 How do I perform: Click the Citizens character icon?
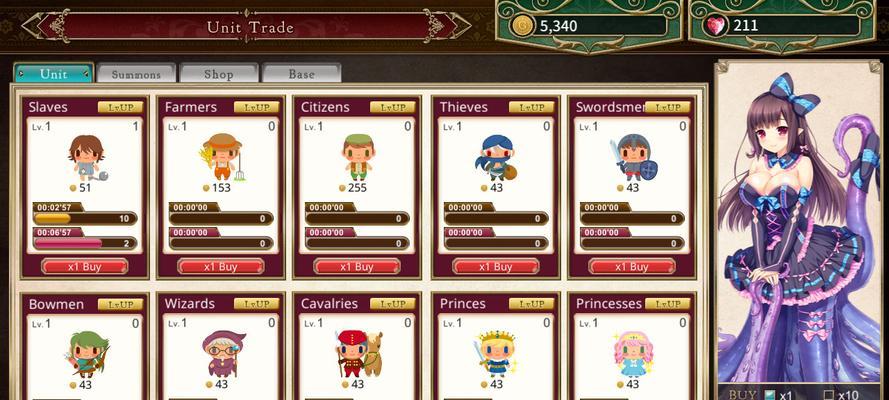pyautogui.click(x=358, y=157)
